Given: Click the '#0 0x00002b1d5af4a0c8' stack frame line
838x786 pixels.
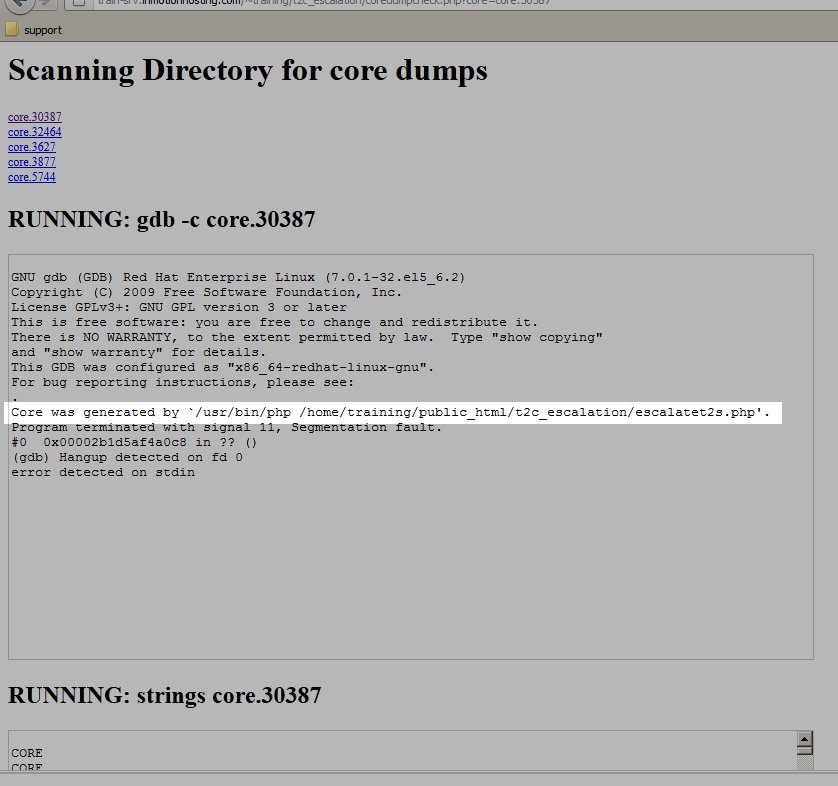Looking at the screenshot, I should click(134, 442).
